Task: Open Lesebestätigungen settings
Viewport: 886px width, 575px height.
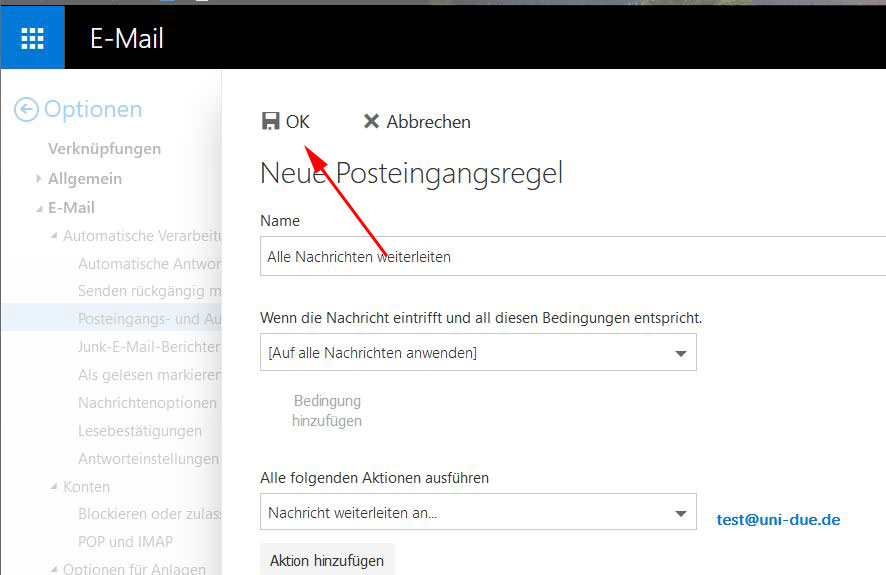Action: coord(140,431)
